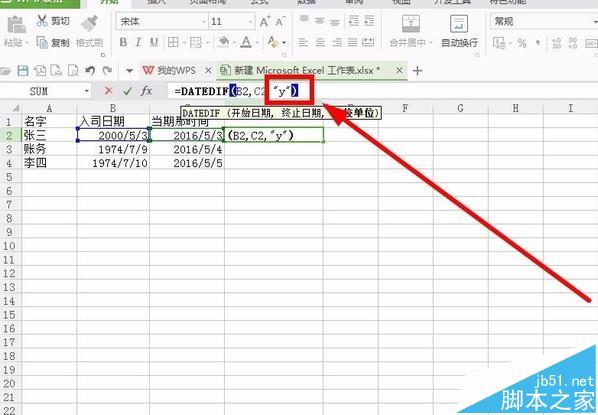598x415 pixels.
Task: Click the Select All corner of the grid
Action: [x=15, y=108]
